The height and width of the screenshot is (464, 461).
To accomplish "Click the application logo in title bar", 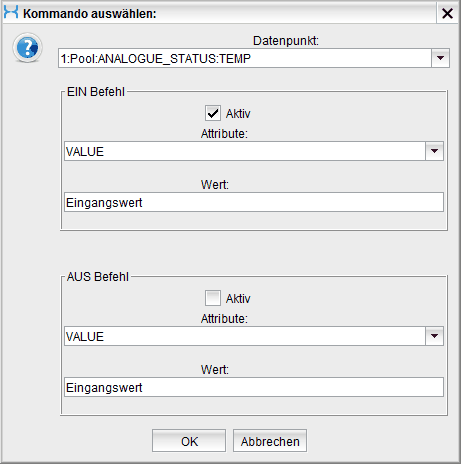I will click(11, 12).
